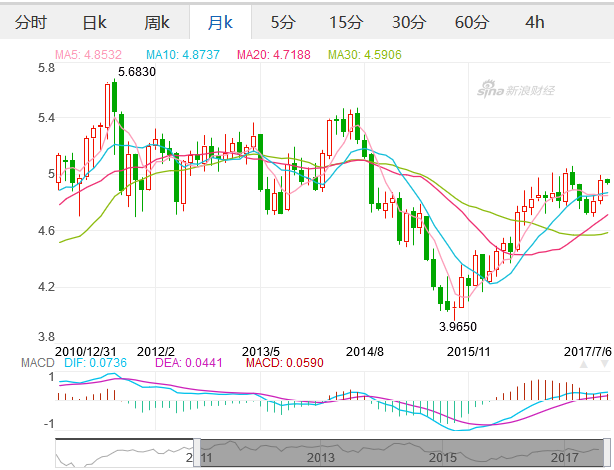The width and height of the screenshot is (614, 470).
Task: Click the MA10: 4.8737 legend label
Action: click(183, 54)
